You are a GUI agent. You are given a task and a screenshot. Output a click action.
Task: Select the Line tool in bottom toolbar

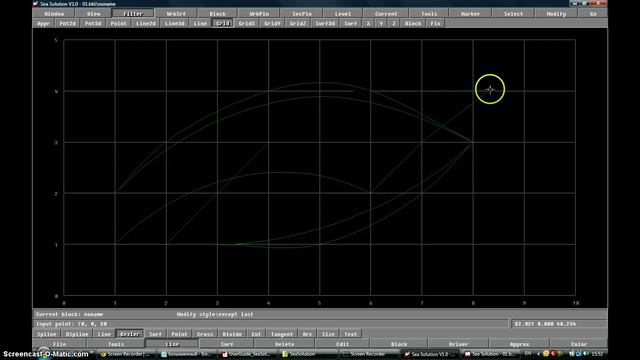pyautogui.click(x=104, y=334)
